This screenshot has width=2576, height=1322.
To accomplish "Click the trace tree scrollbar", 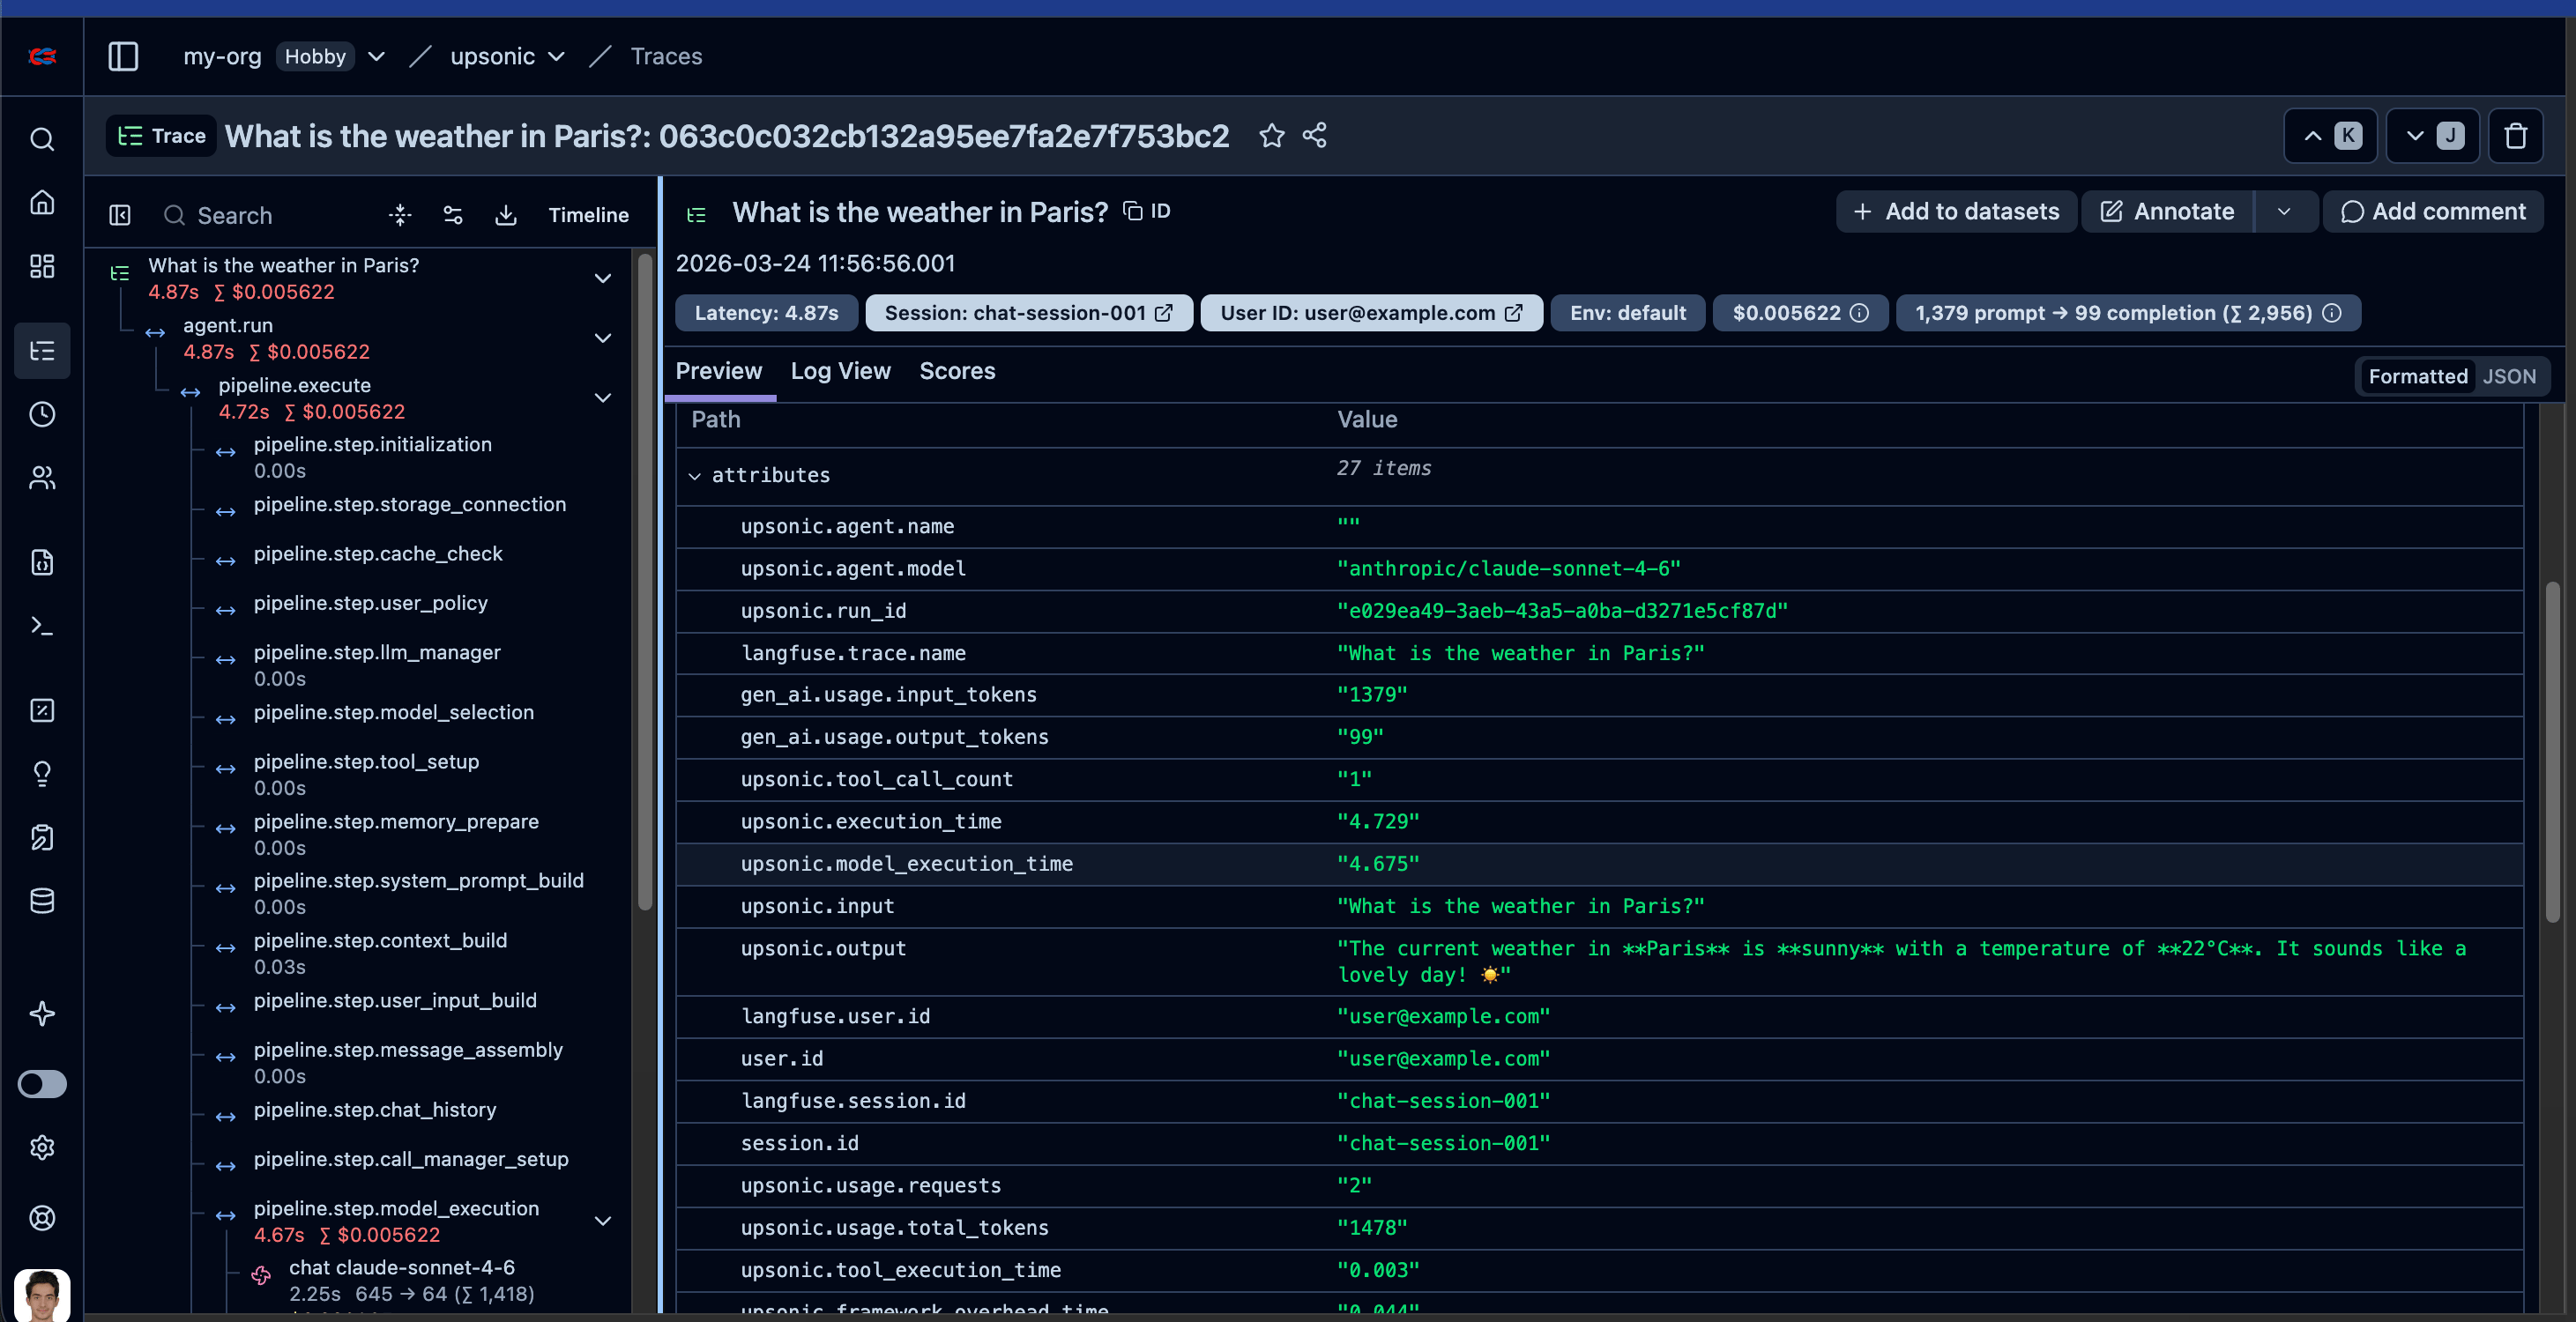I will point(645,580).
